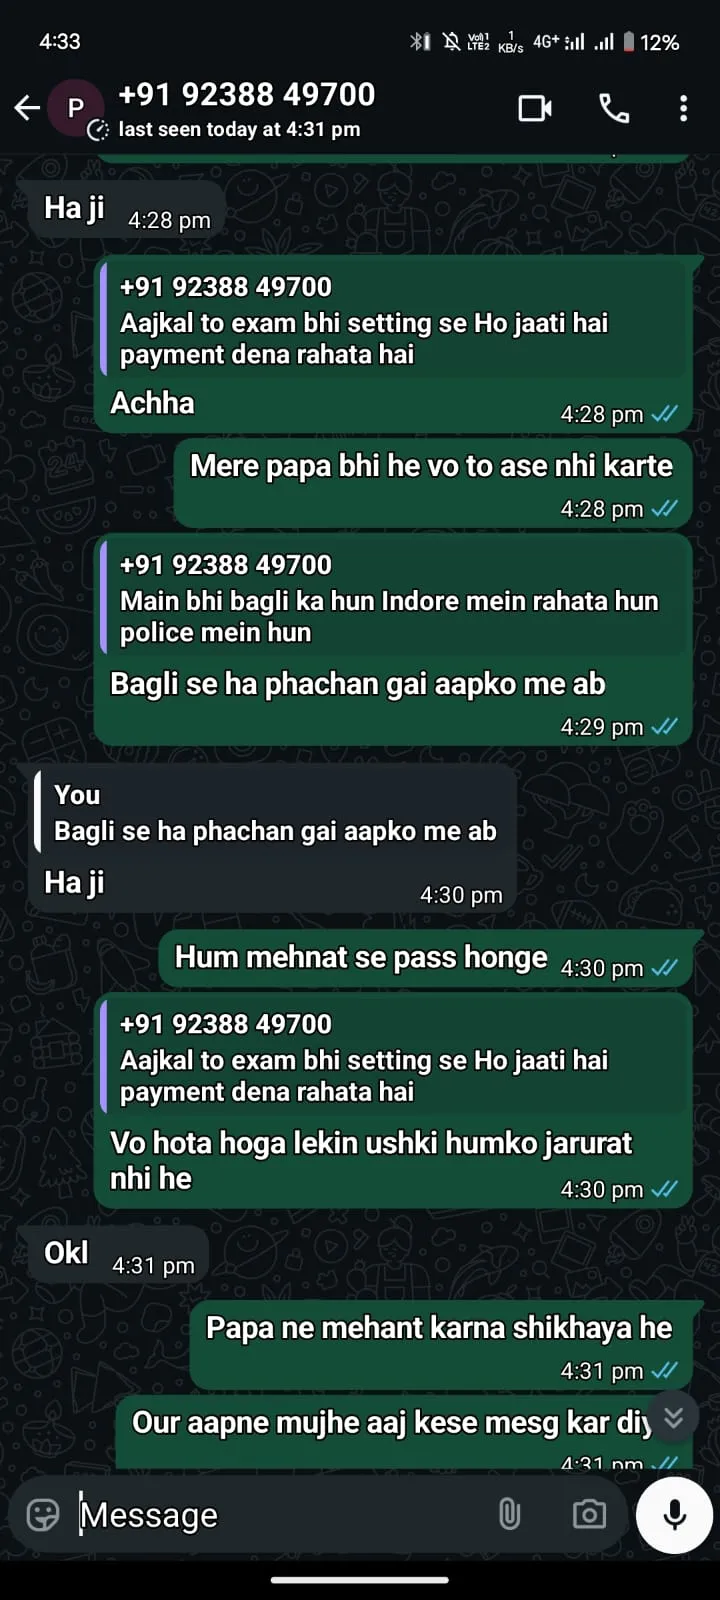This screenshot has width=720, height=1600.
Task: Open contact info for +91 92388 49700
Action: pos(246,95)
